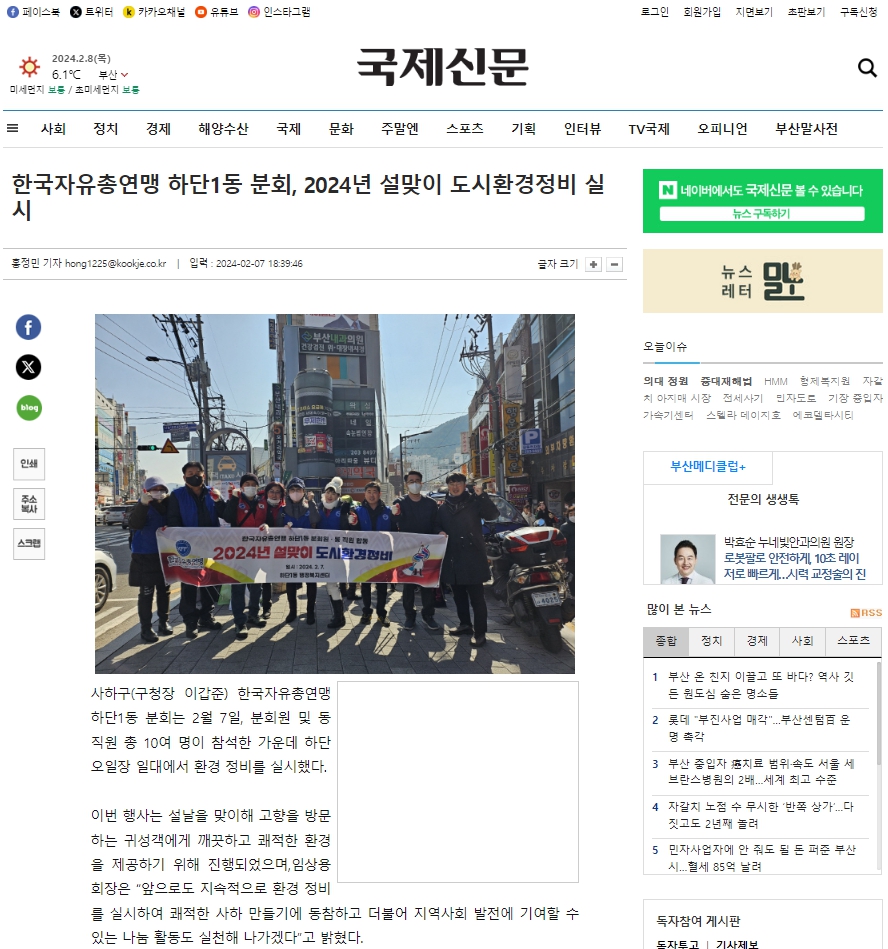888x949 pixels.
Task: Share article via Facebook round icon
Action: [28, 327]
